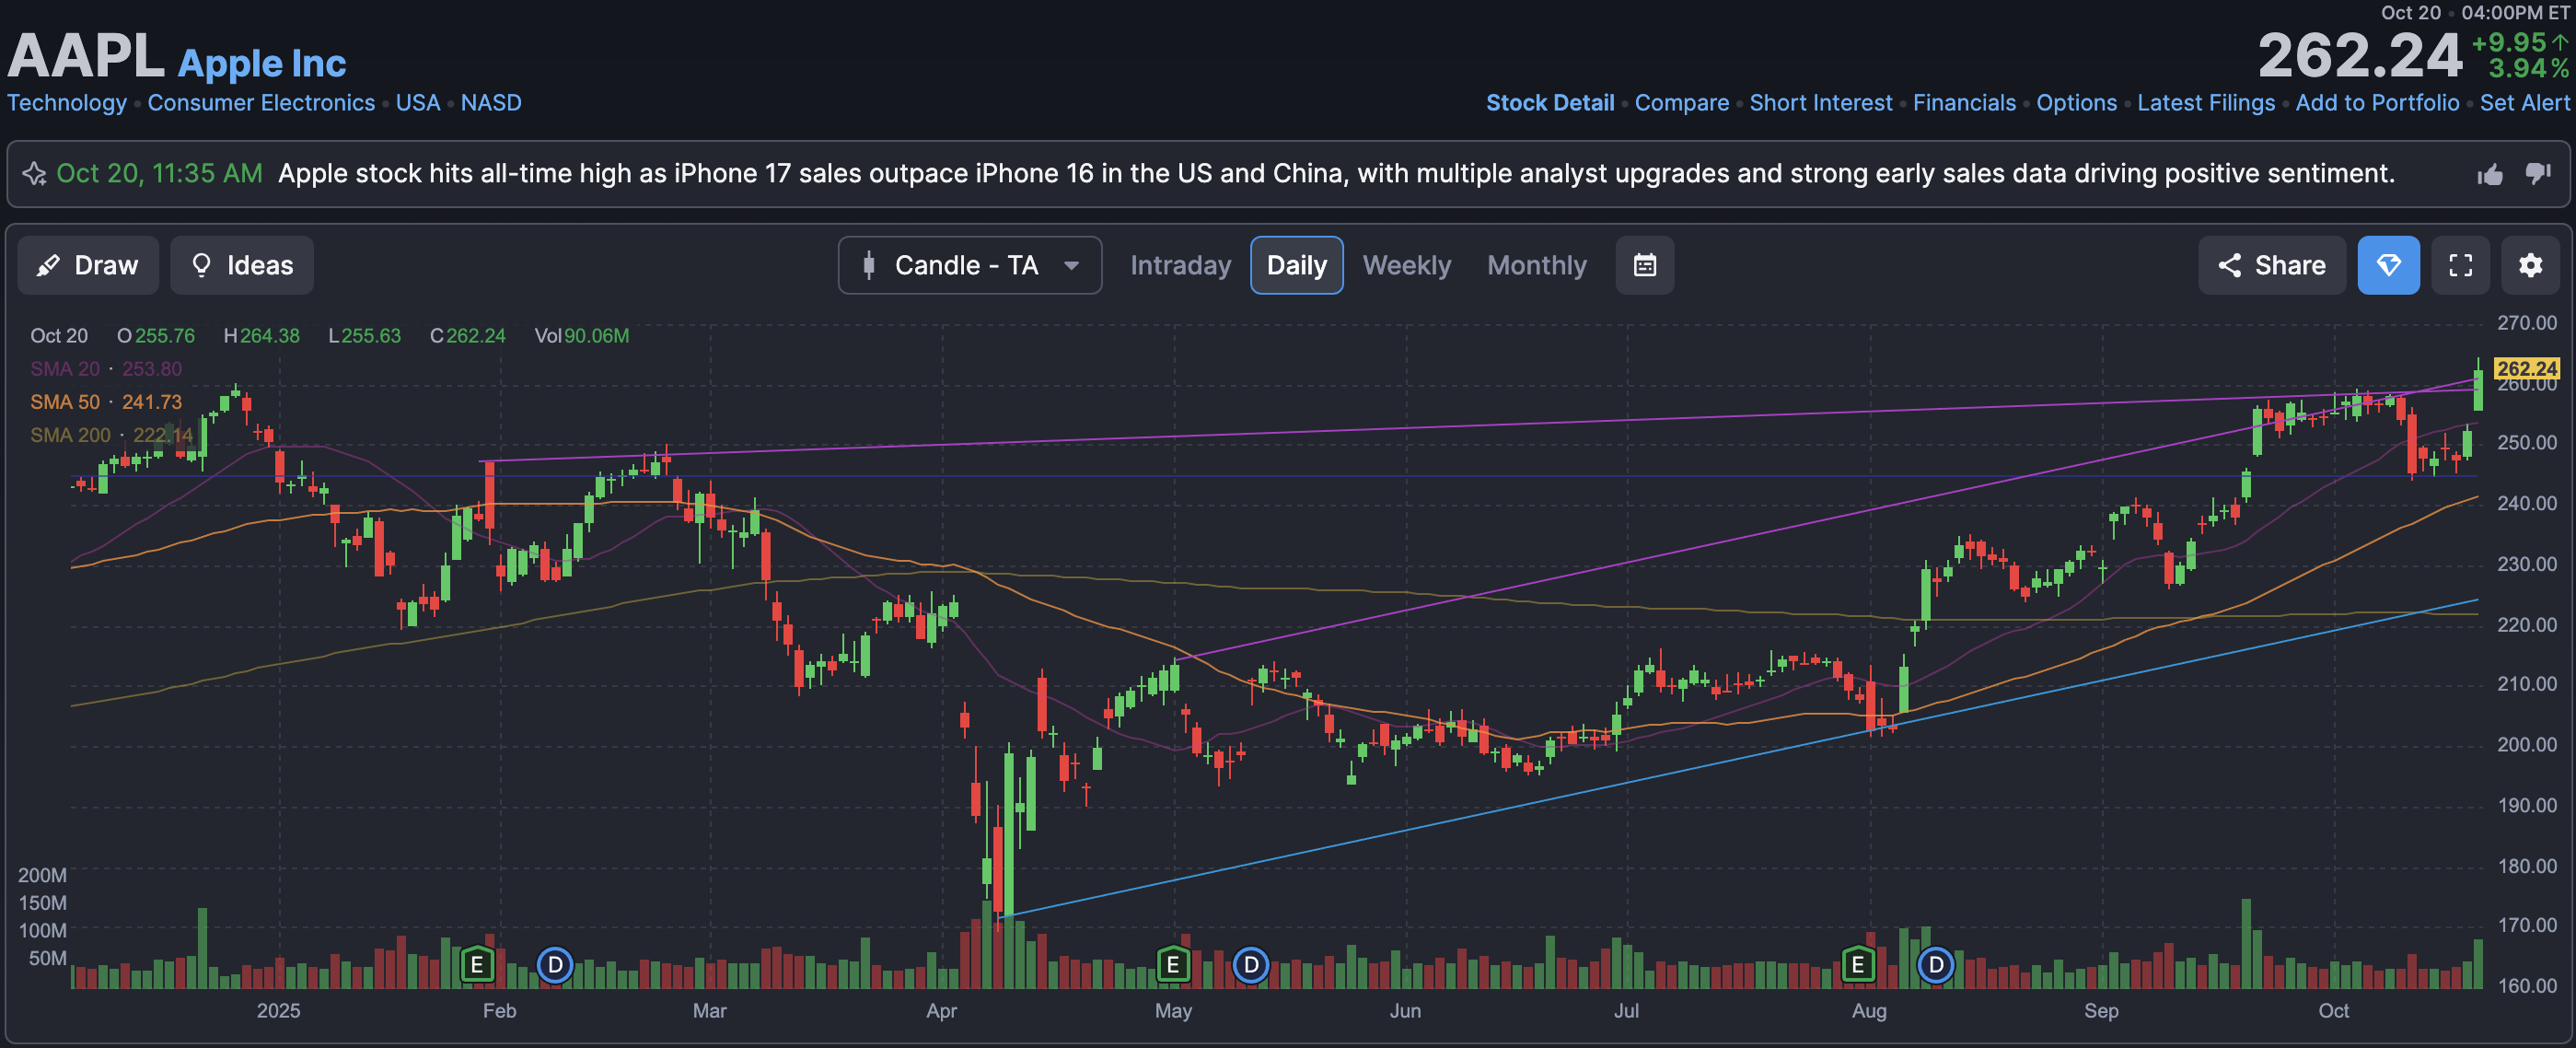
Task: Open the Short Interest link
Action: (1820, 103)
